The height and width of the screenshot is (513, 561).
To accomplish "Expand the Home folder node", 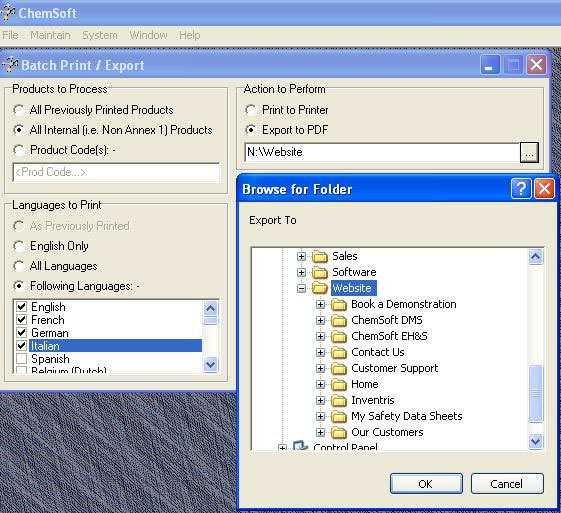I will point(320,385).
